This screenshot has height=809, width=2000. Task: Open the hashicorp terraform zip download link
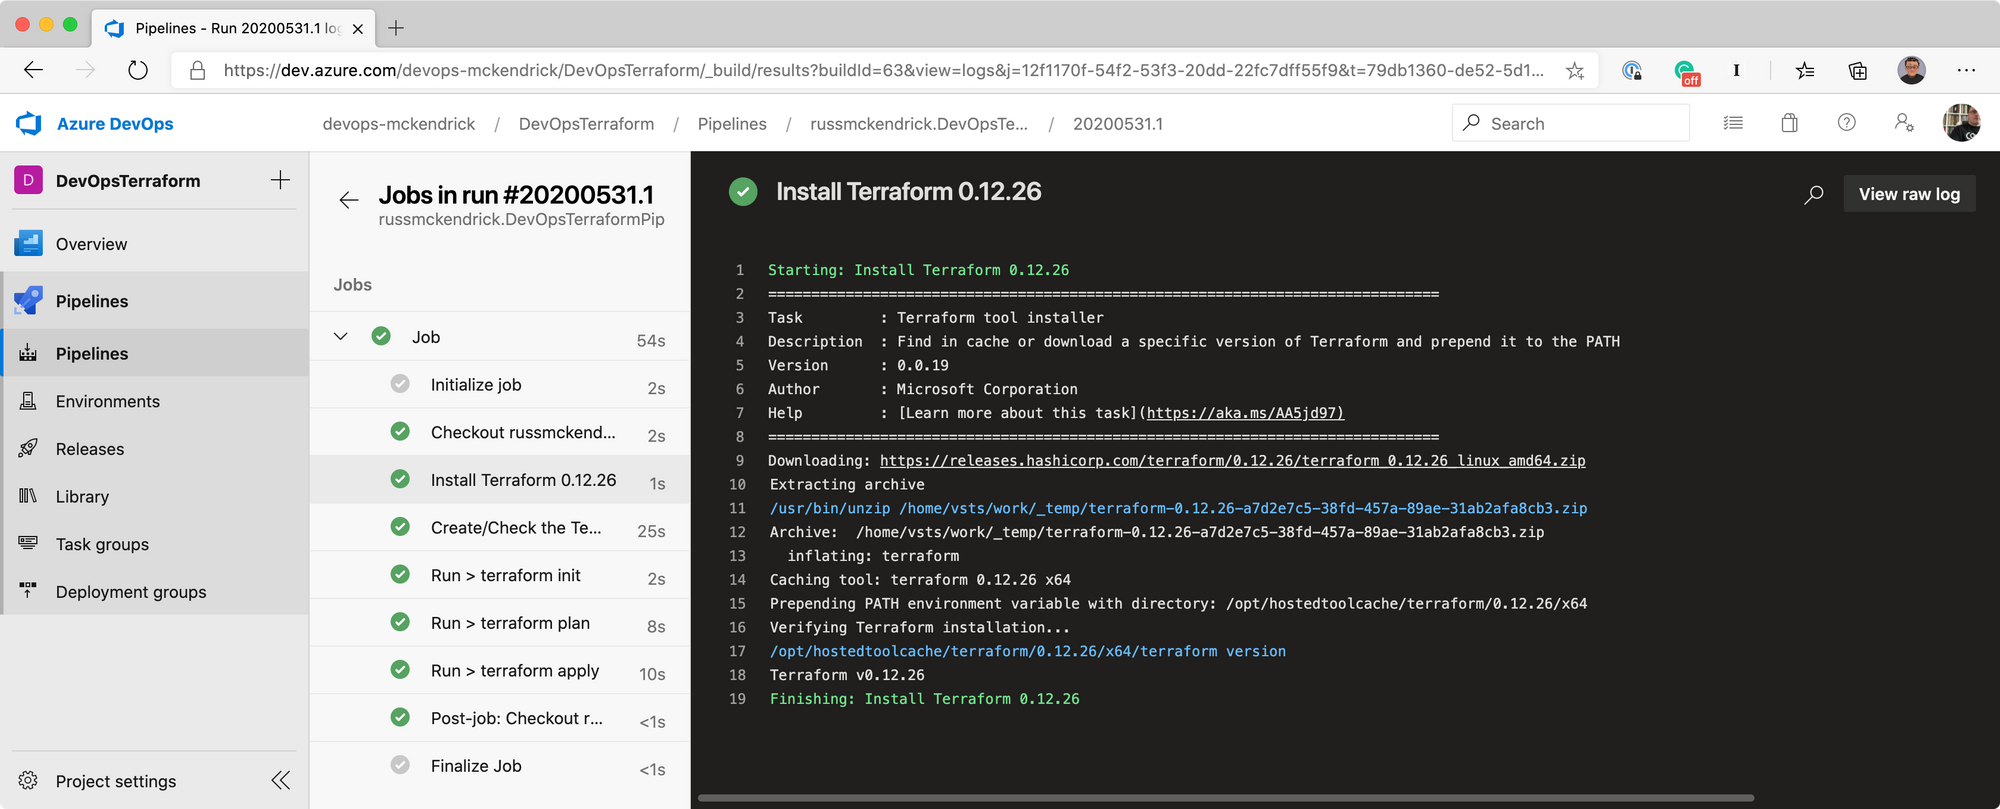1232,461
